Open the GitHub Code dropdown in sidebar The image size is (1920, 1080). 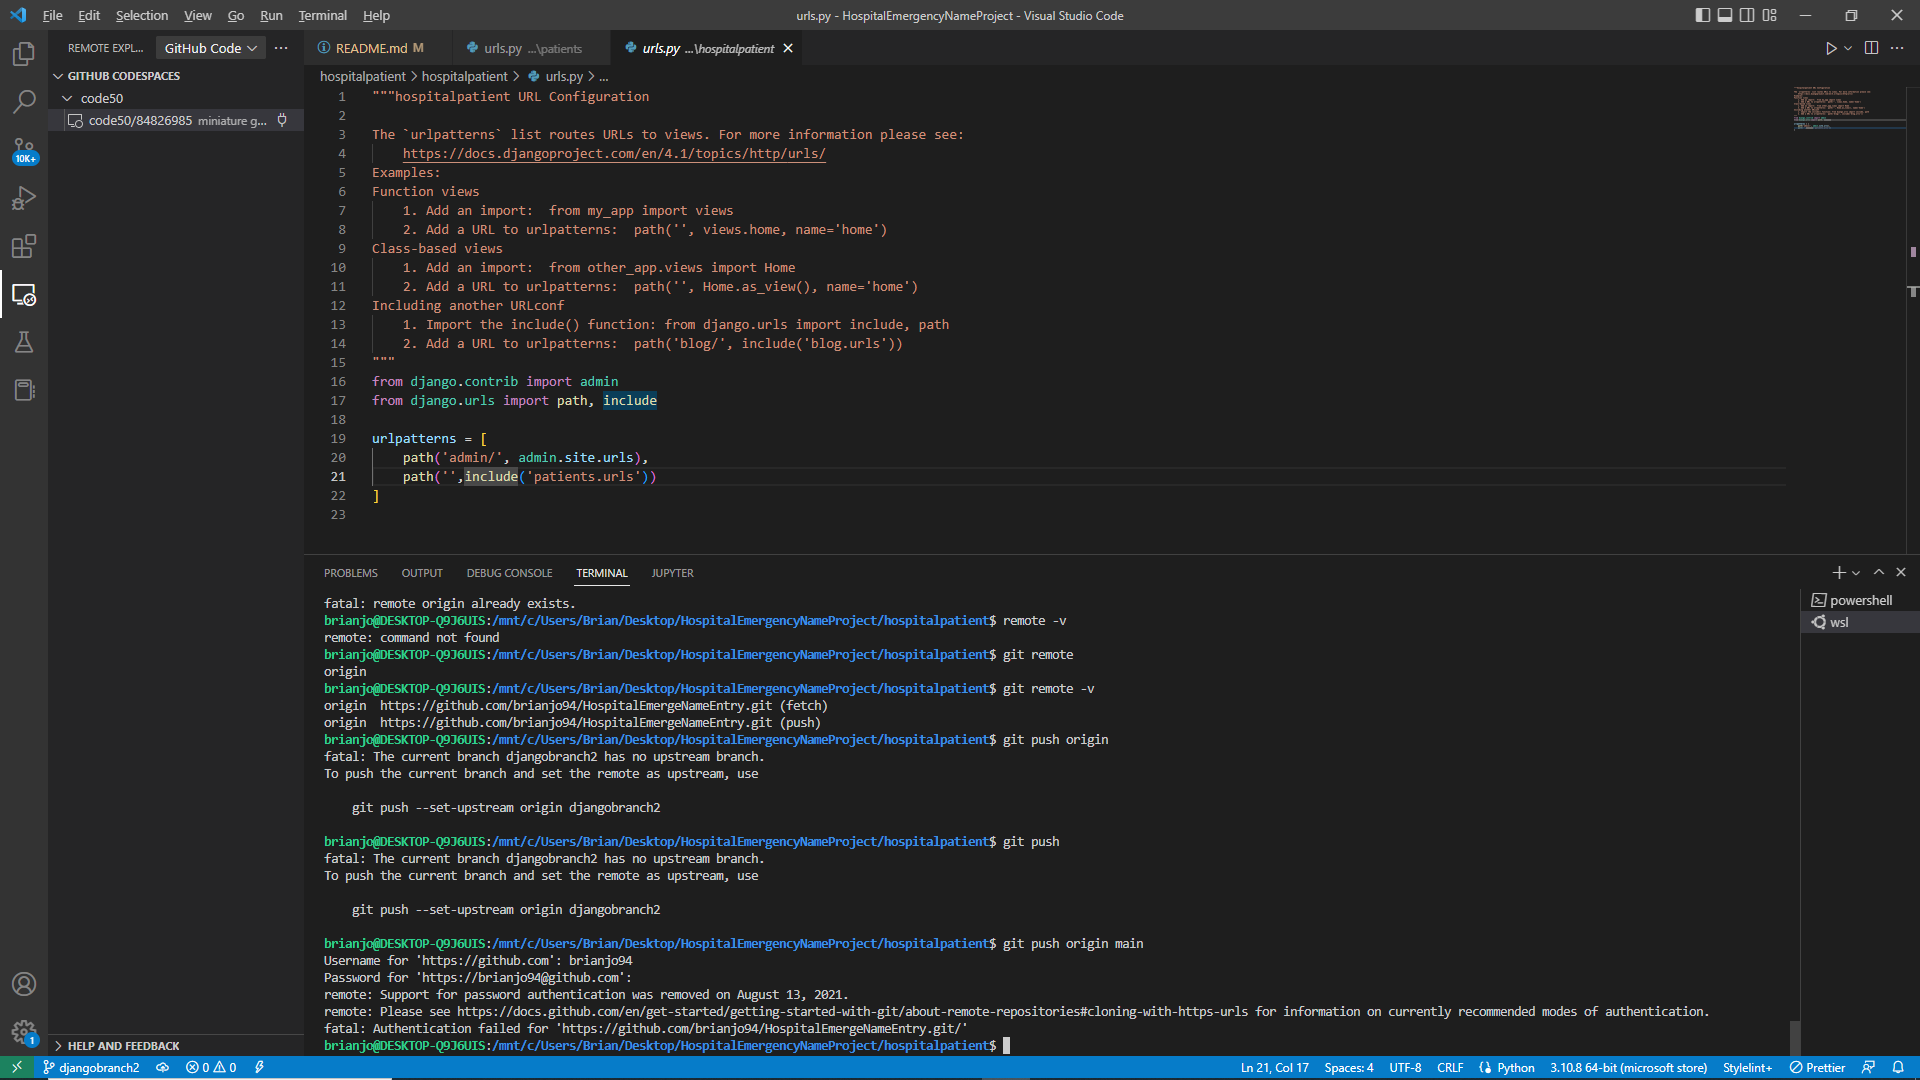(209, 47)
